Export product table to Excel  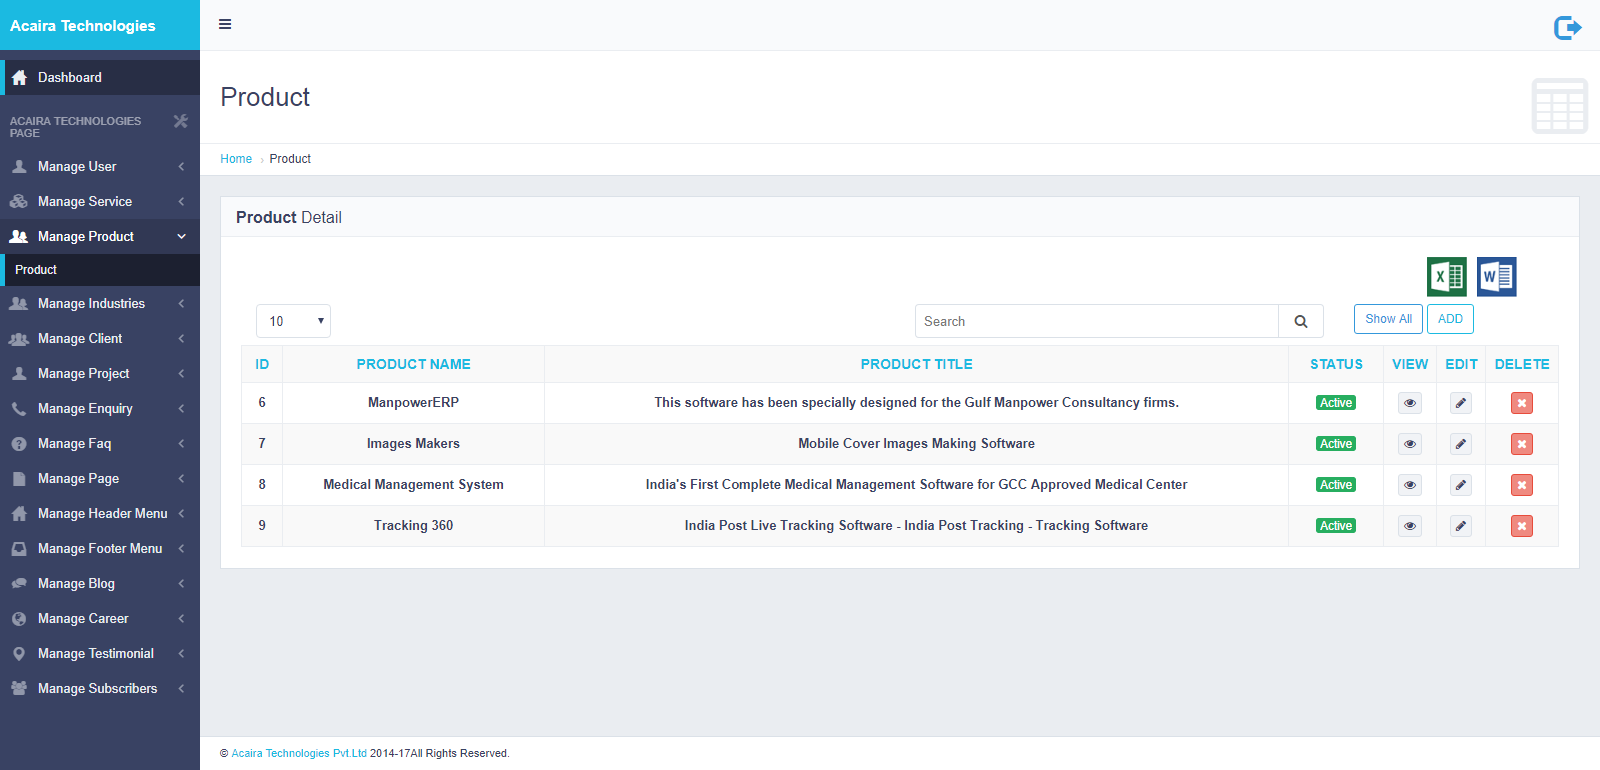pos(1446,277)
